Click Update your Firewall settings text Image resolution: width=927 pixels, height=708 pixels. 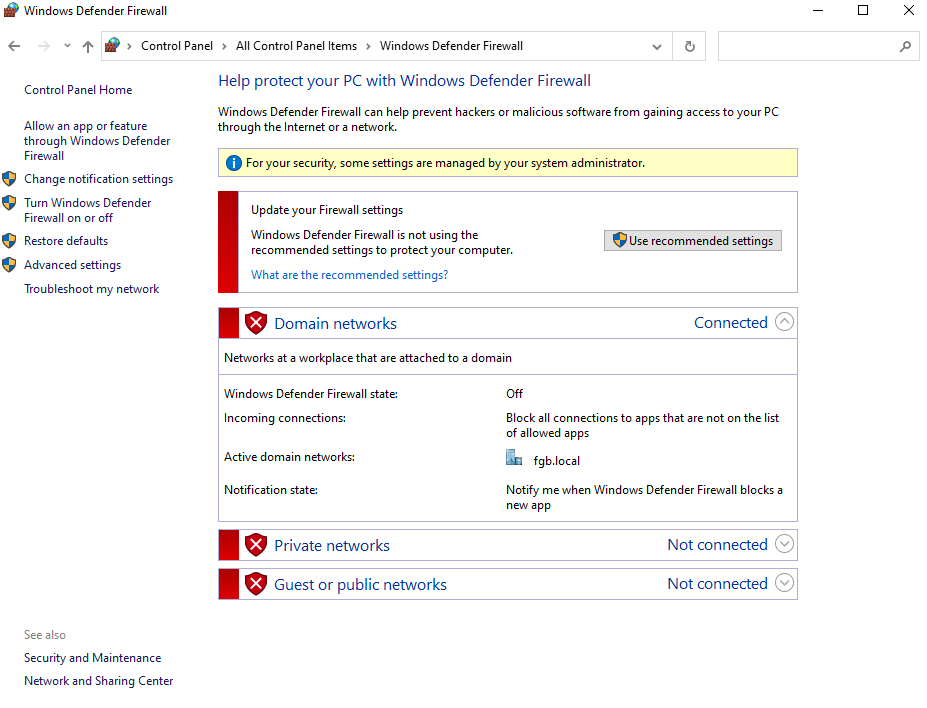point(327,210)
